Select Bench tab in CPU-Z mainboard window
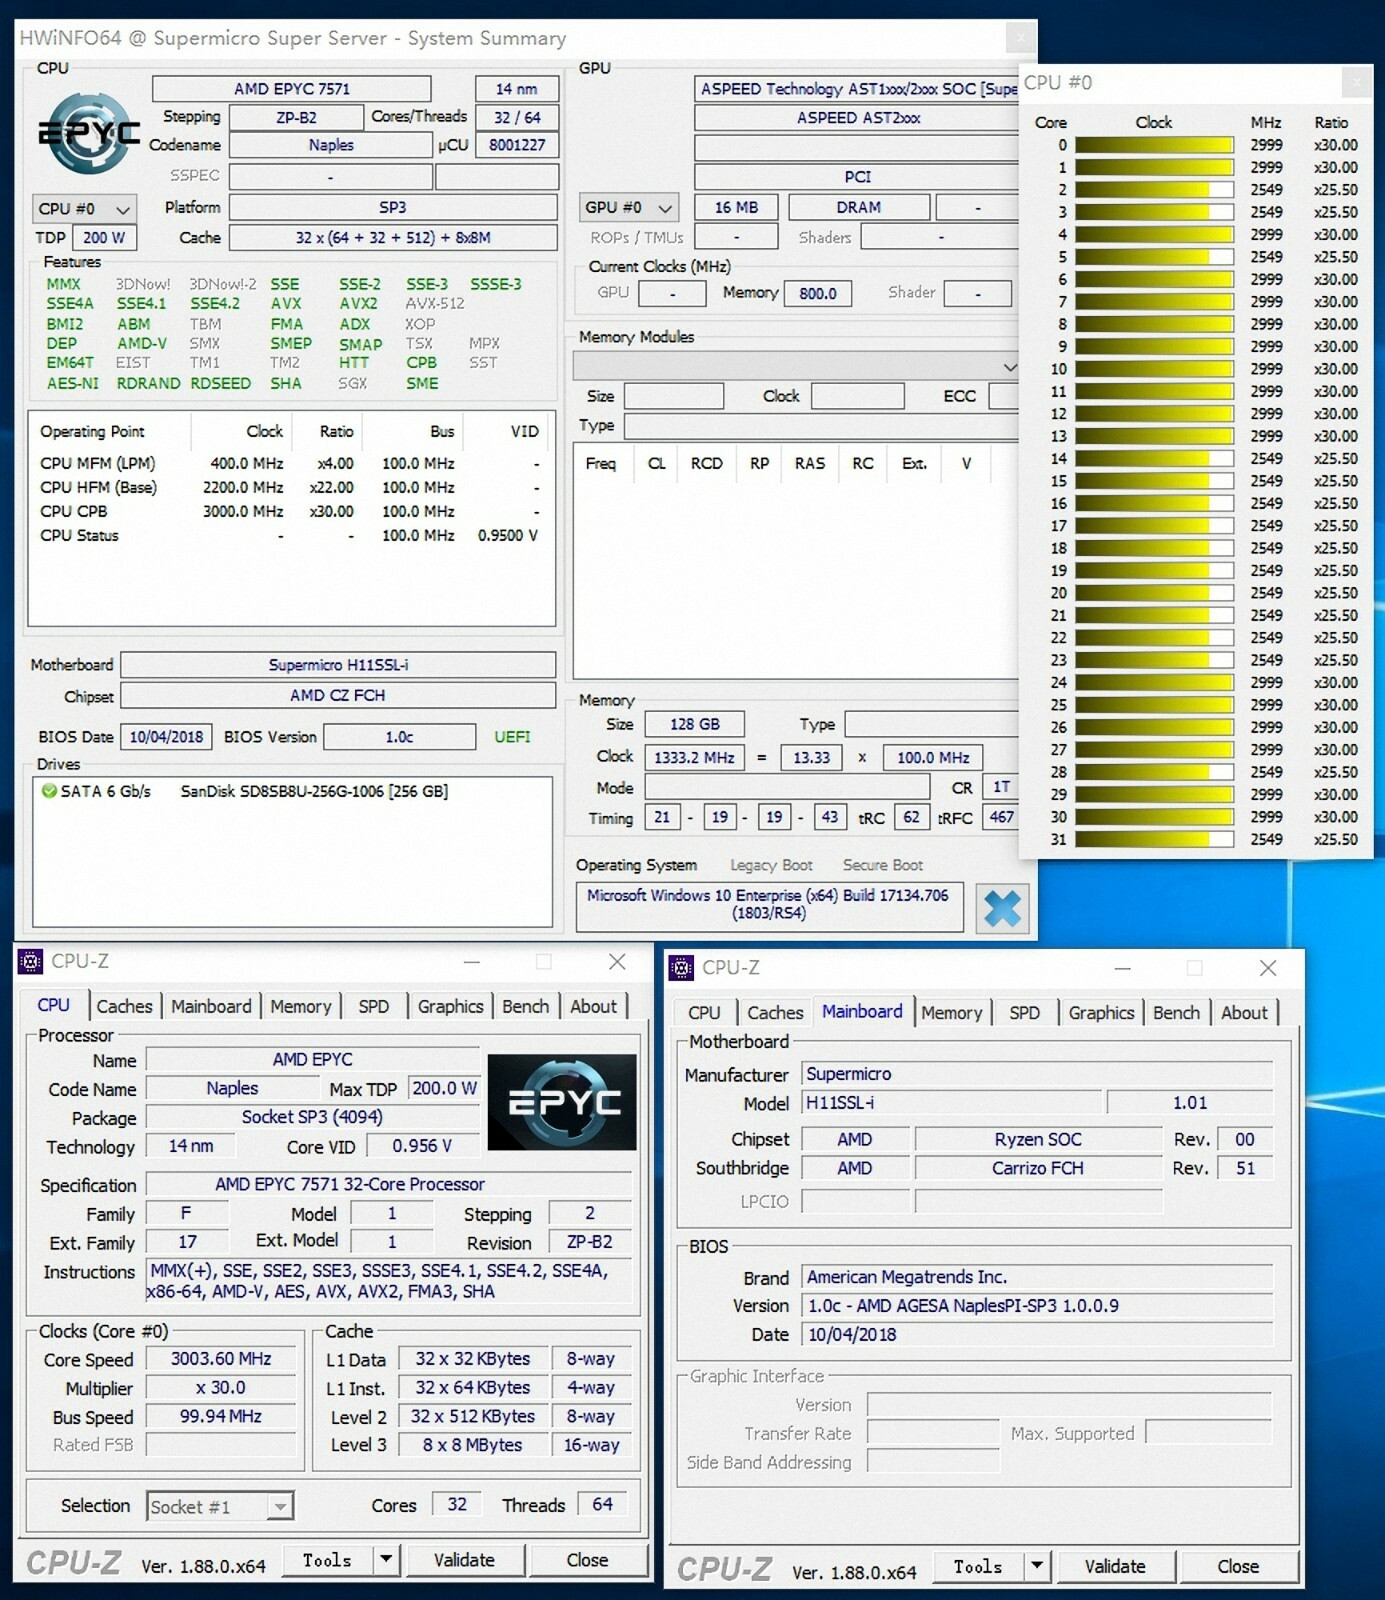Image resolution: width=1385 pixels, height=1600 pixels. (1177, 1012)
